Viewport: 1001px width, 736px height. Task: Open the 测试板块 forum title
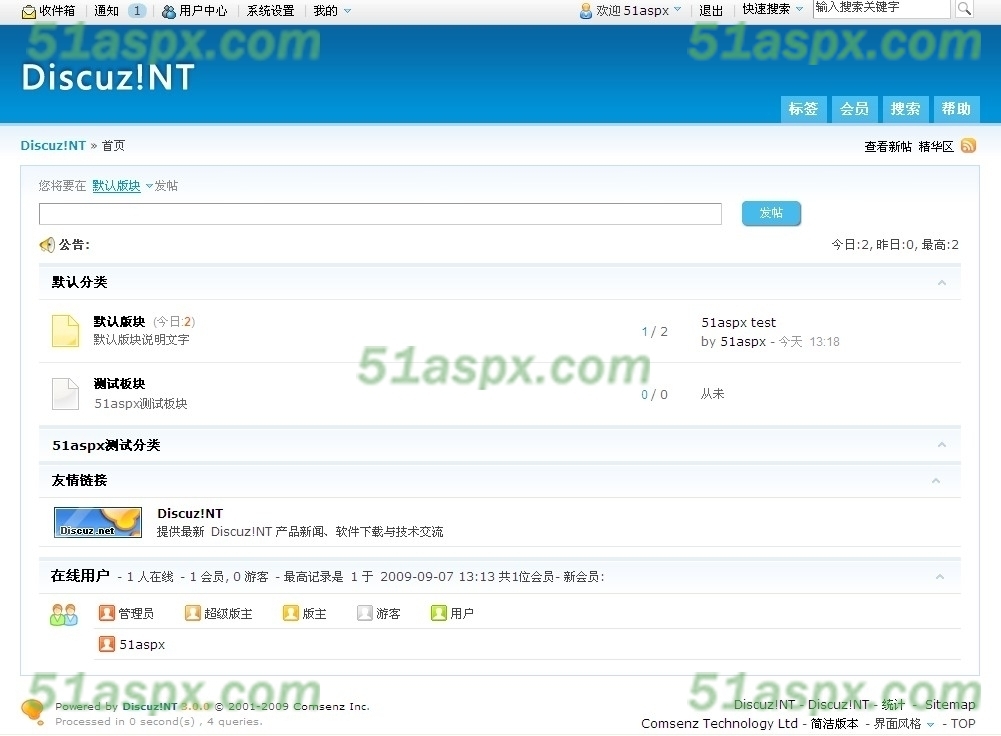[x=119, y=383]
